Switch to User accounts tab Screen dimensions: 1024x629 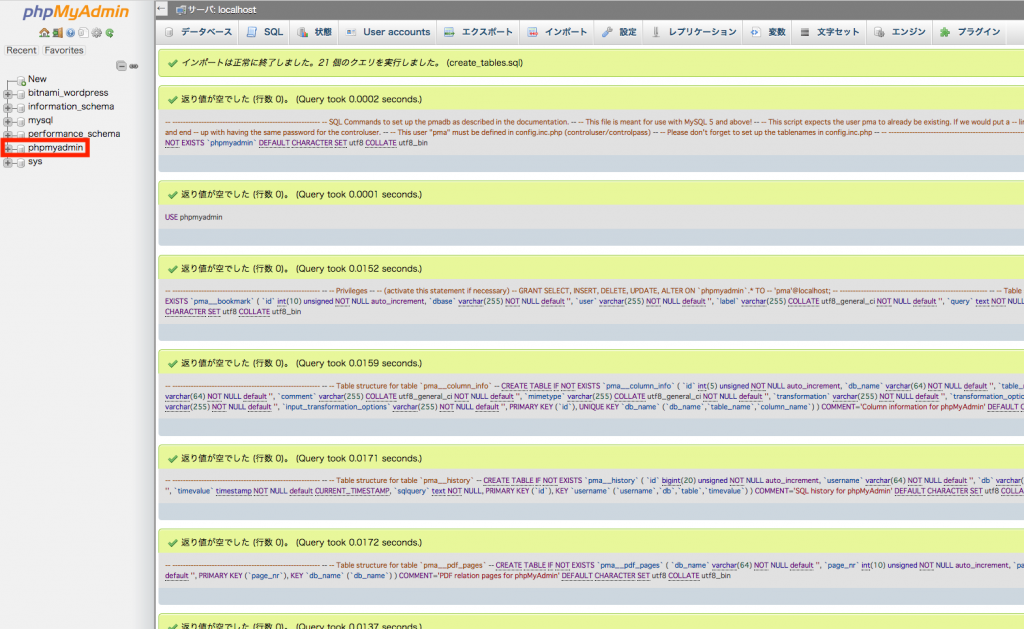[388, 32]
